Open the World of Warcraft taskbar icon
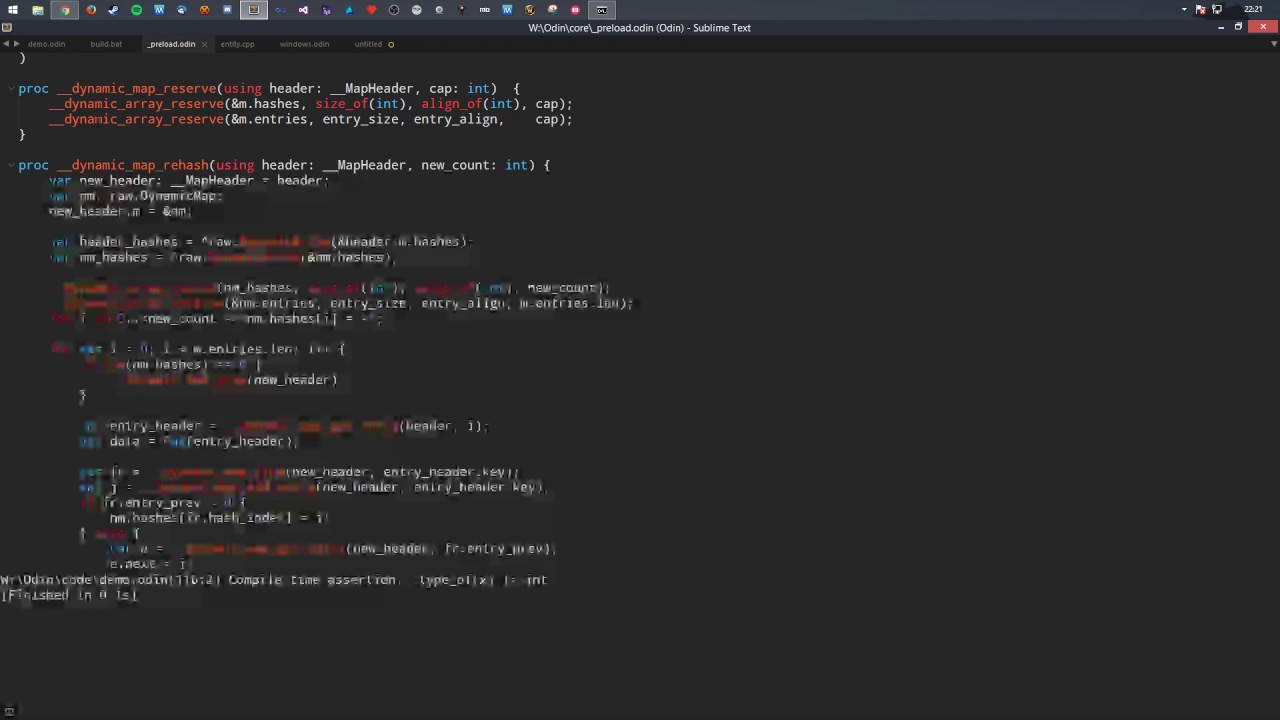Screen dimensions: 1280x720 (x=530, y=10)
